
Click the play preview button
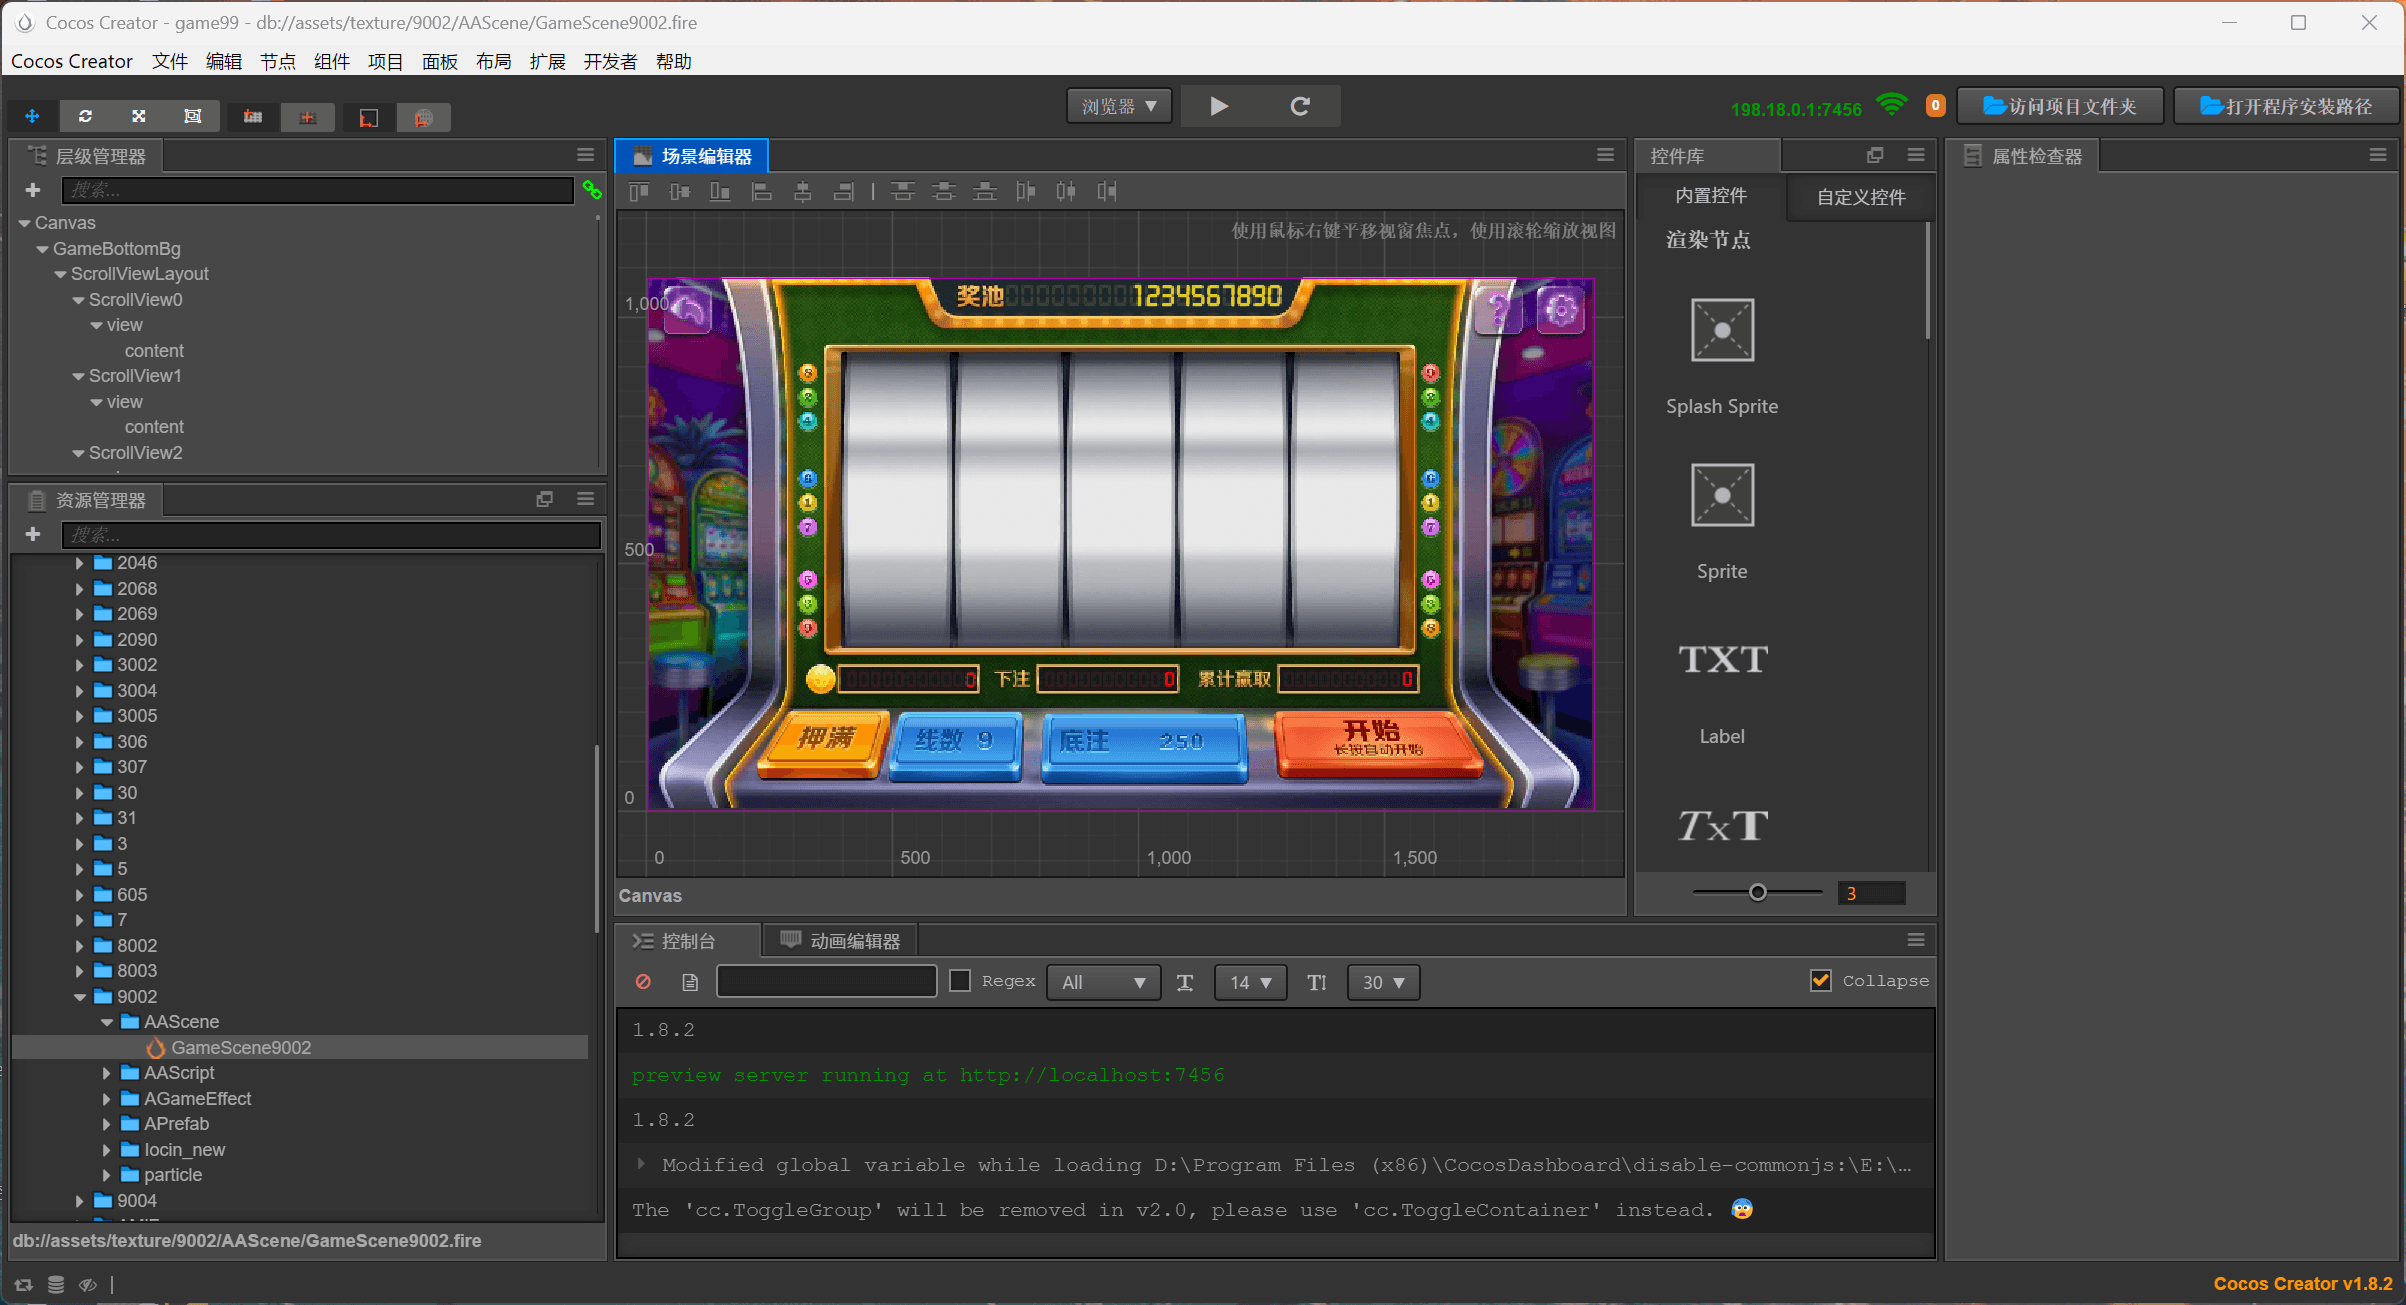click(1218, 106)
